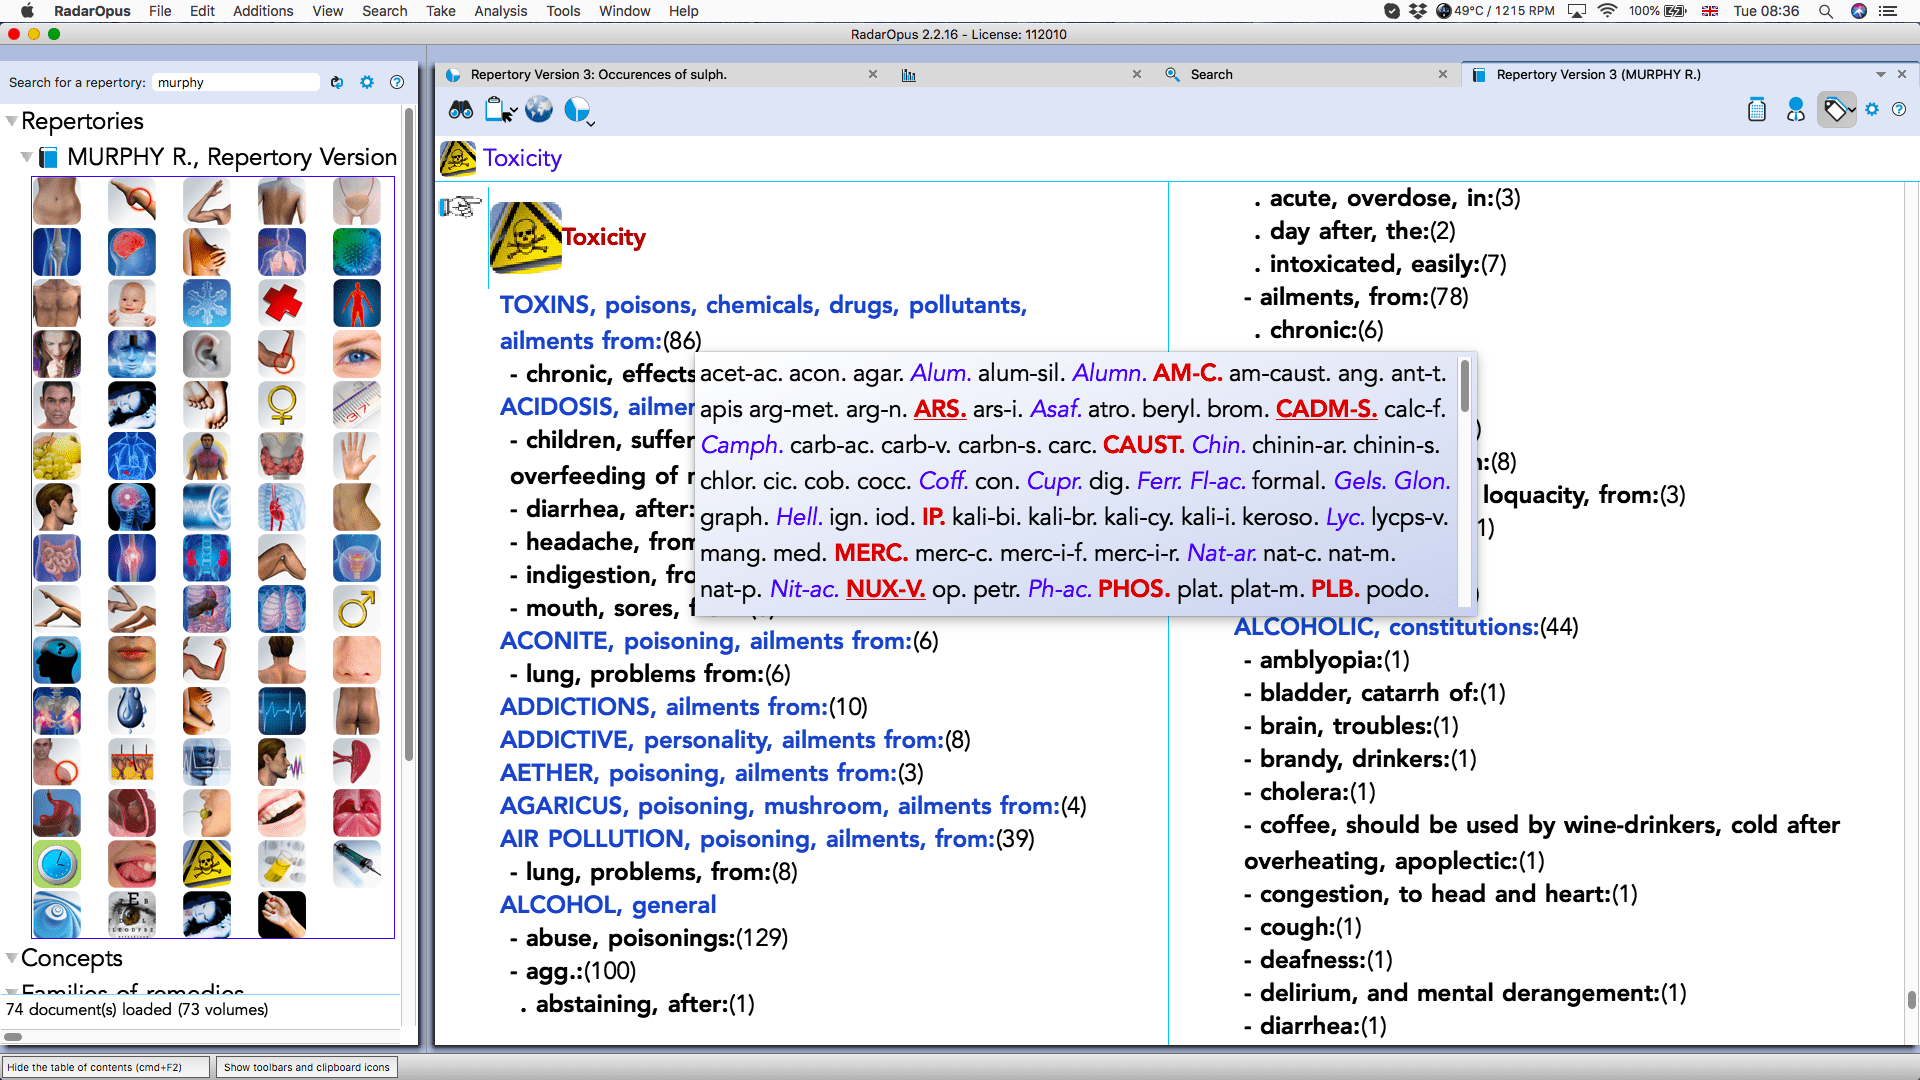Open the Additions menu

[x=263, y=11]
